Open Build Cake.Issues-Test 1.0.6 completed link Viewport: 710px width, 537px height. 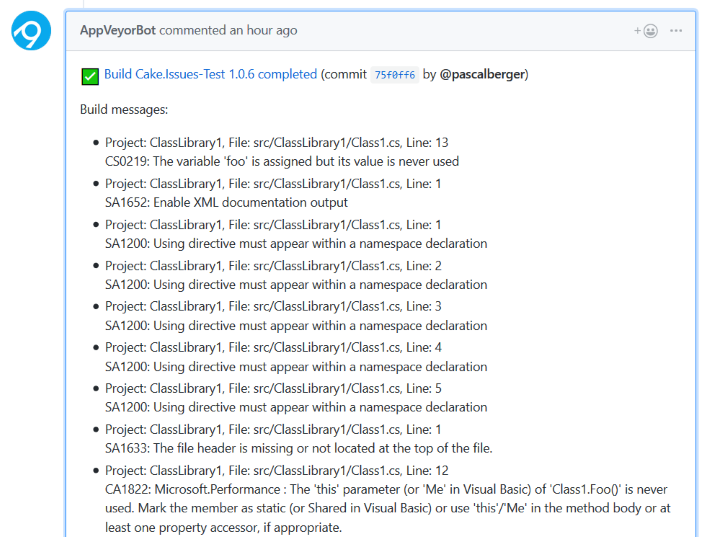pyautogui.click(x=210, y=74)
